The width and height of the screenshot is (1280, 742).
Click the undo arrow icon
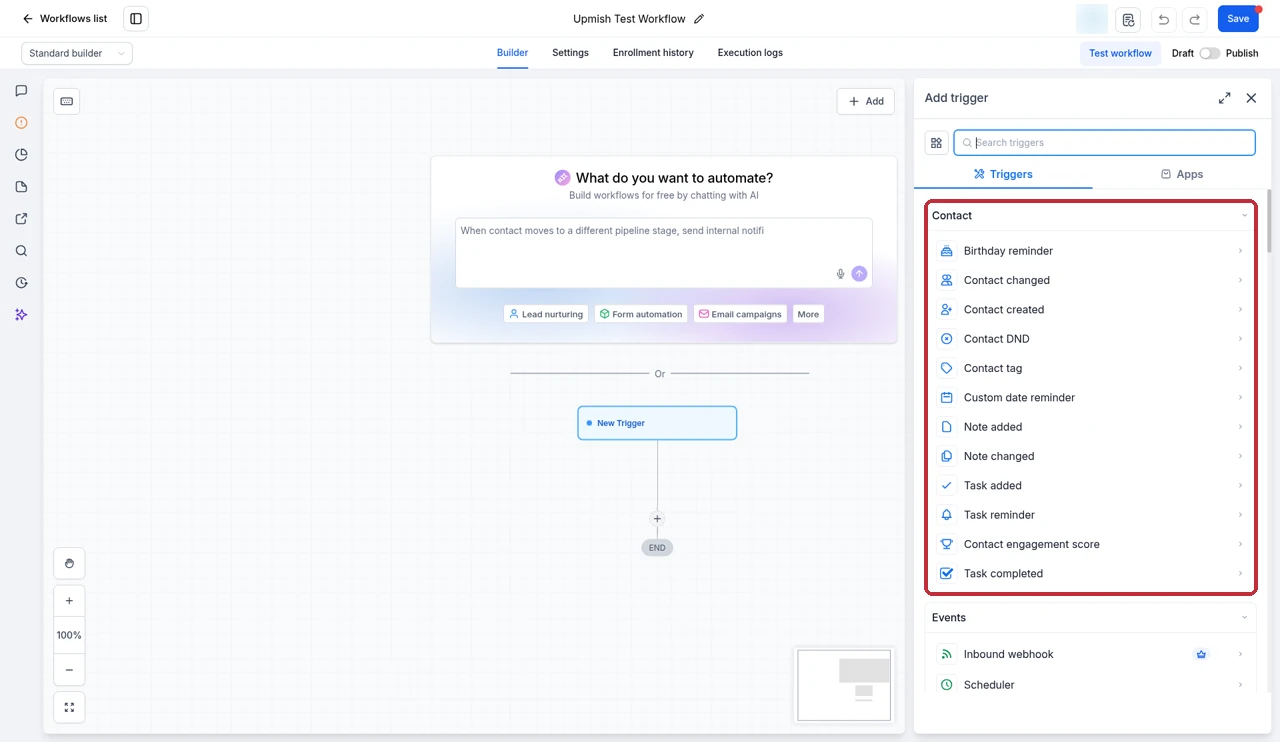[1163, 19]
